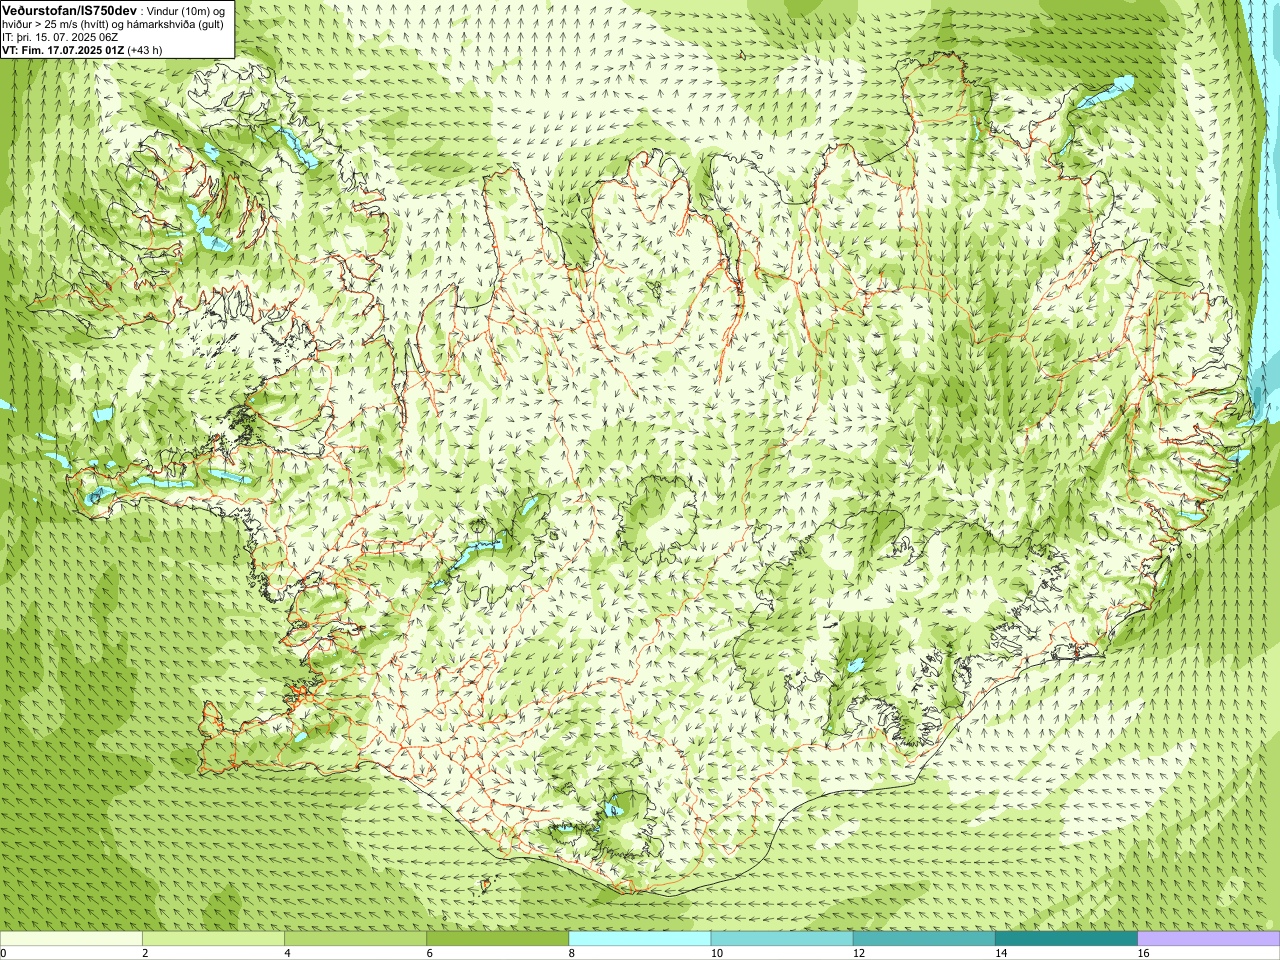1280x960 pixels.
Task: Click legend tick label "6"
Action: [429, 953]
